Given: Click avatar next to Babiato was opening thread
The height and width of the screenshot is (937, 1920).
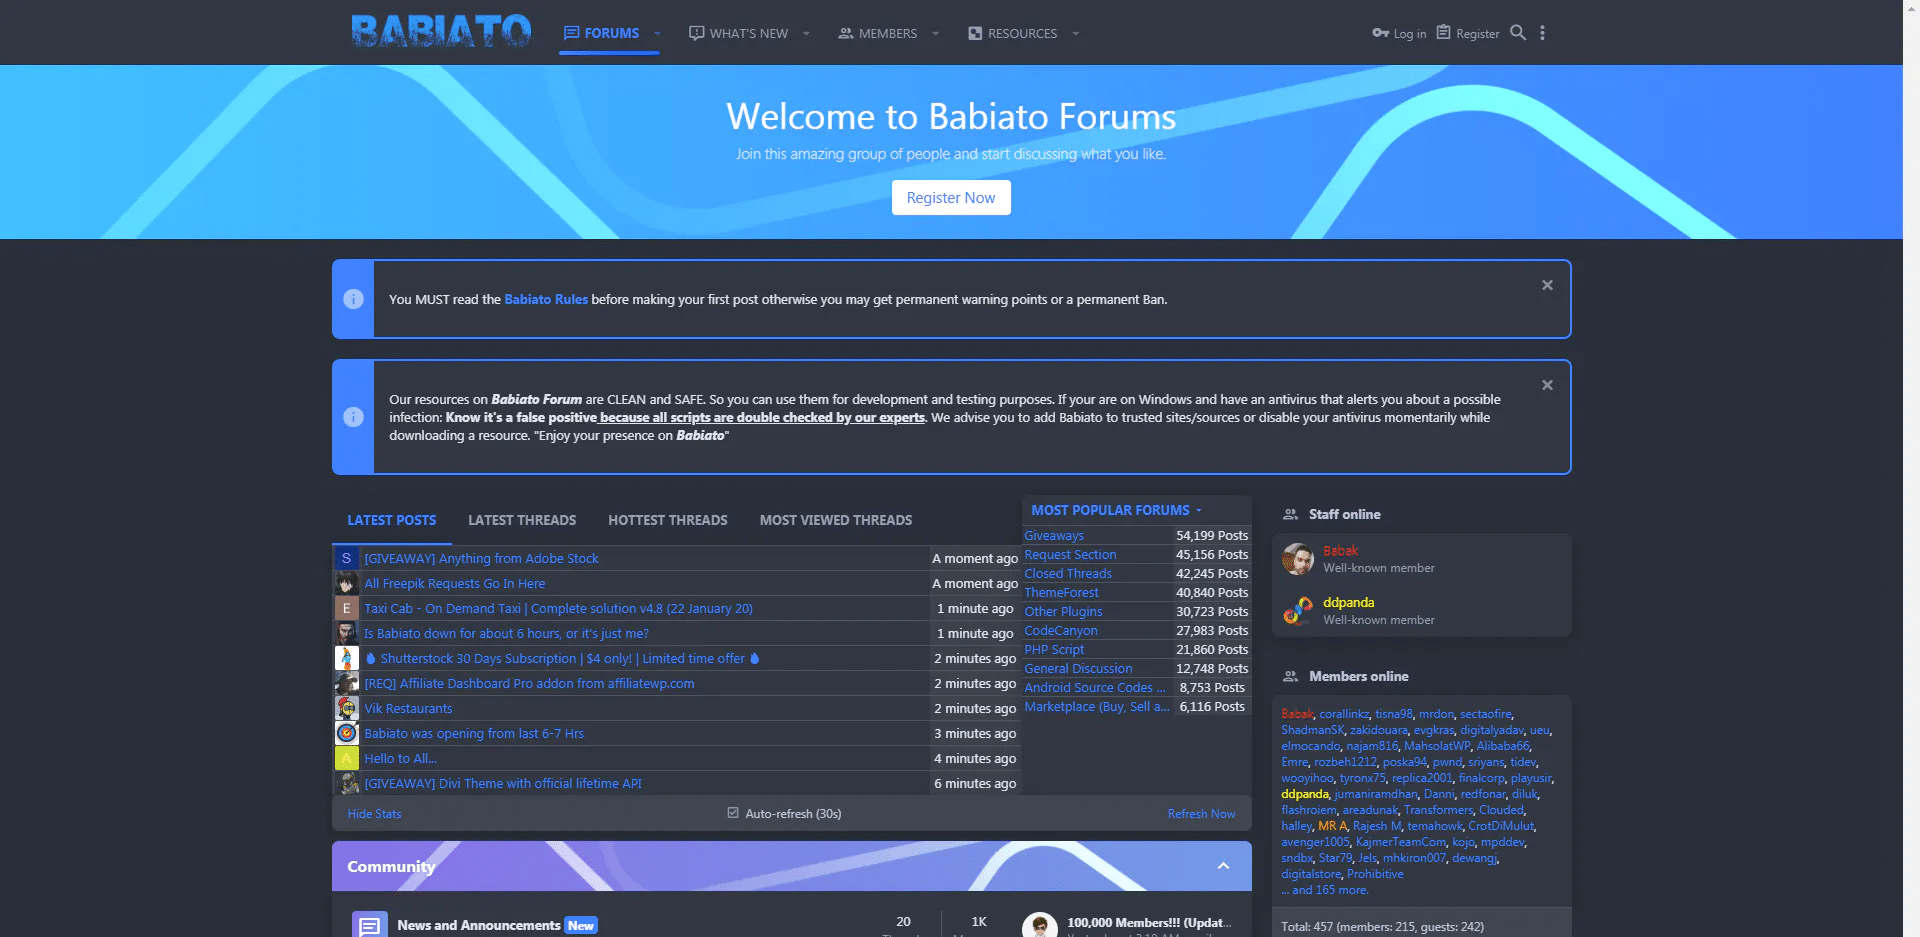Looking at the screenshot, I should [x=346, y=733].
